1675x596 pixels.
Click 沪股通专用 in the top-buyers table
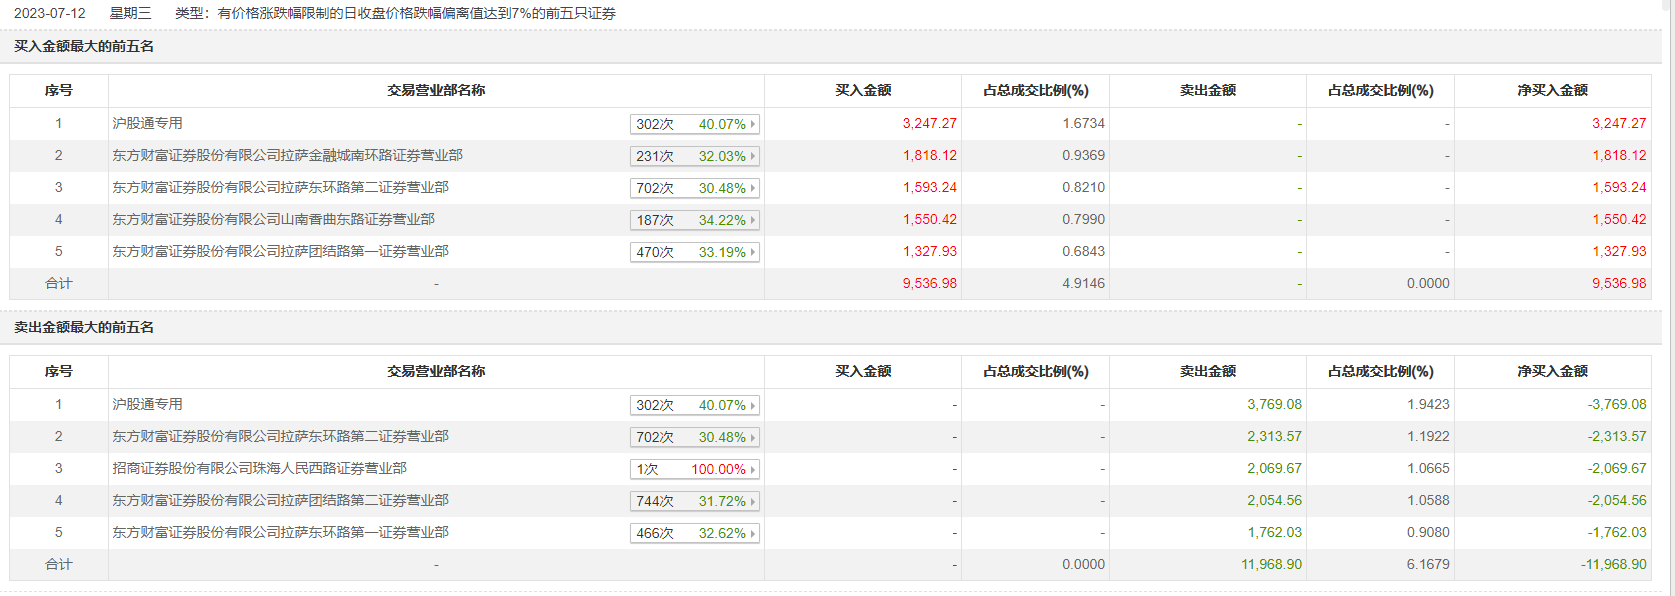pos(147,123)
